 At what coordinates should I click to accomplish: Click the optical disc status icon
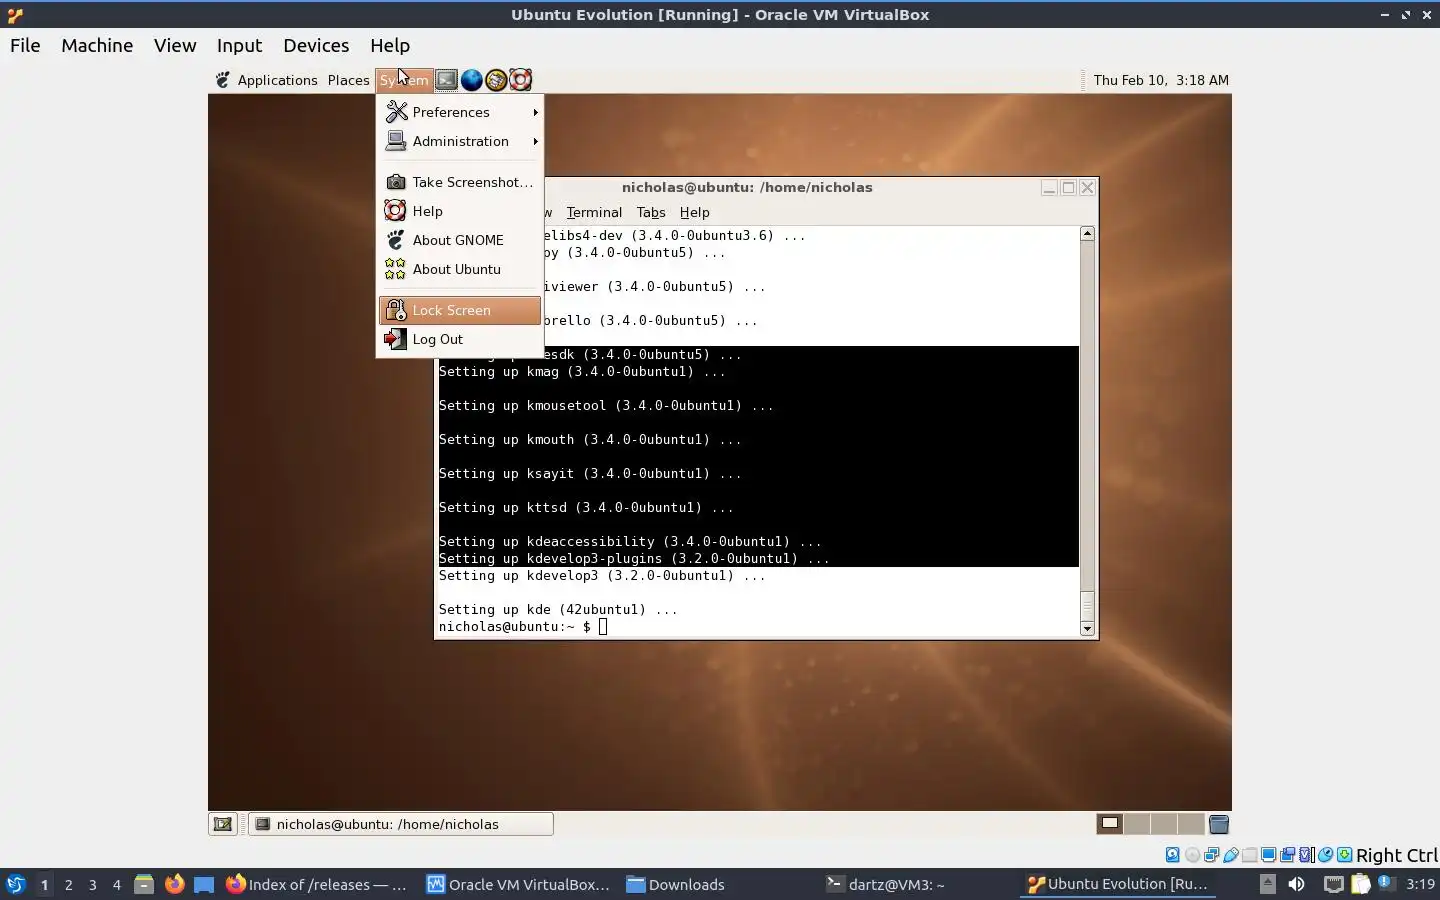click(x=1192, y=855)
